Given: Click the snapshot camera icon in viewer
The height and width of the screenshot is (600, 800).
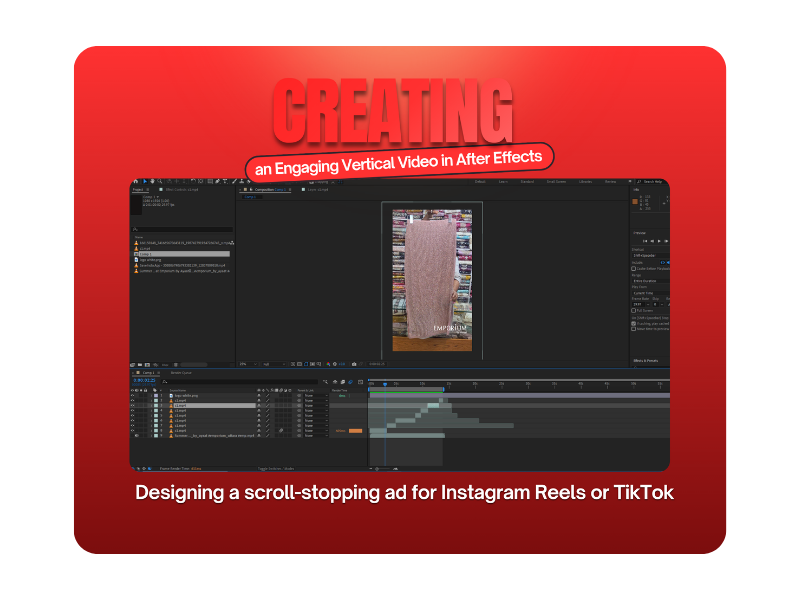Looking at the screenshot, I should click(354, 364).
